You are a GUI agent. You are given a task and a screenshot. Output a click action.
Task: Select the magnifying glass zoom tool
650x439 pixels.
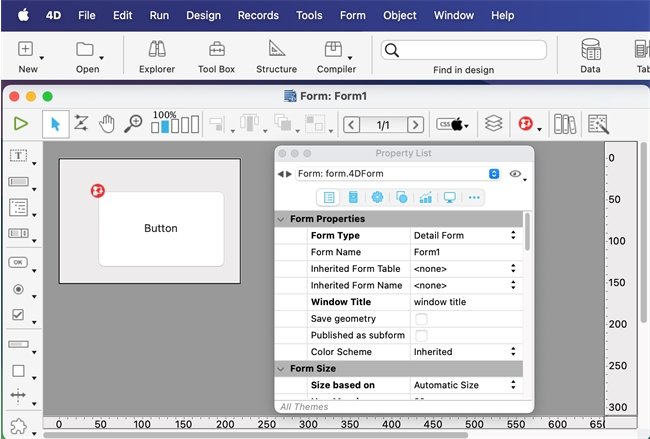coord(133,124)
